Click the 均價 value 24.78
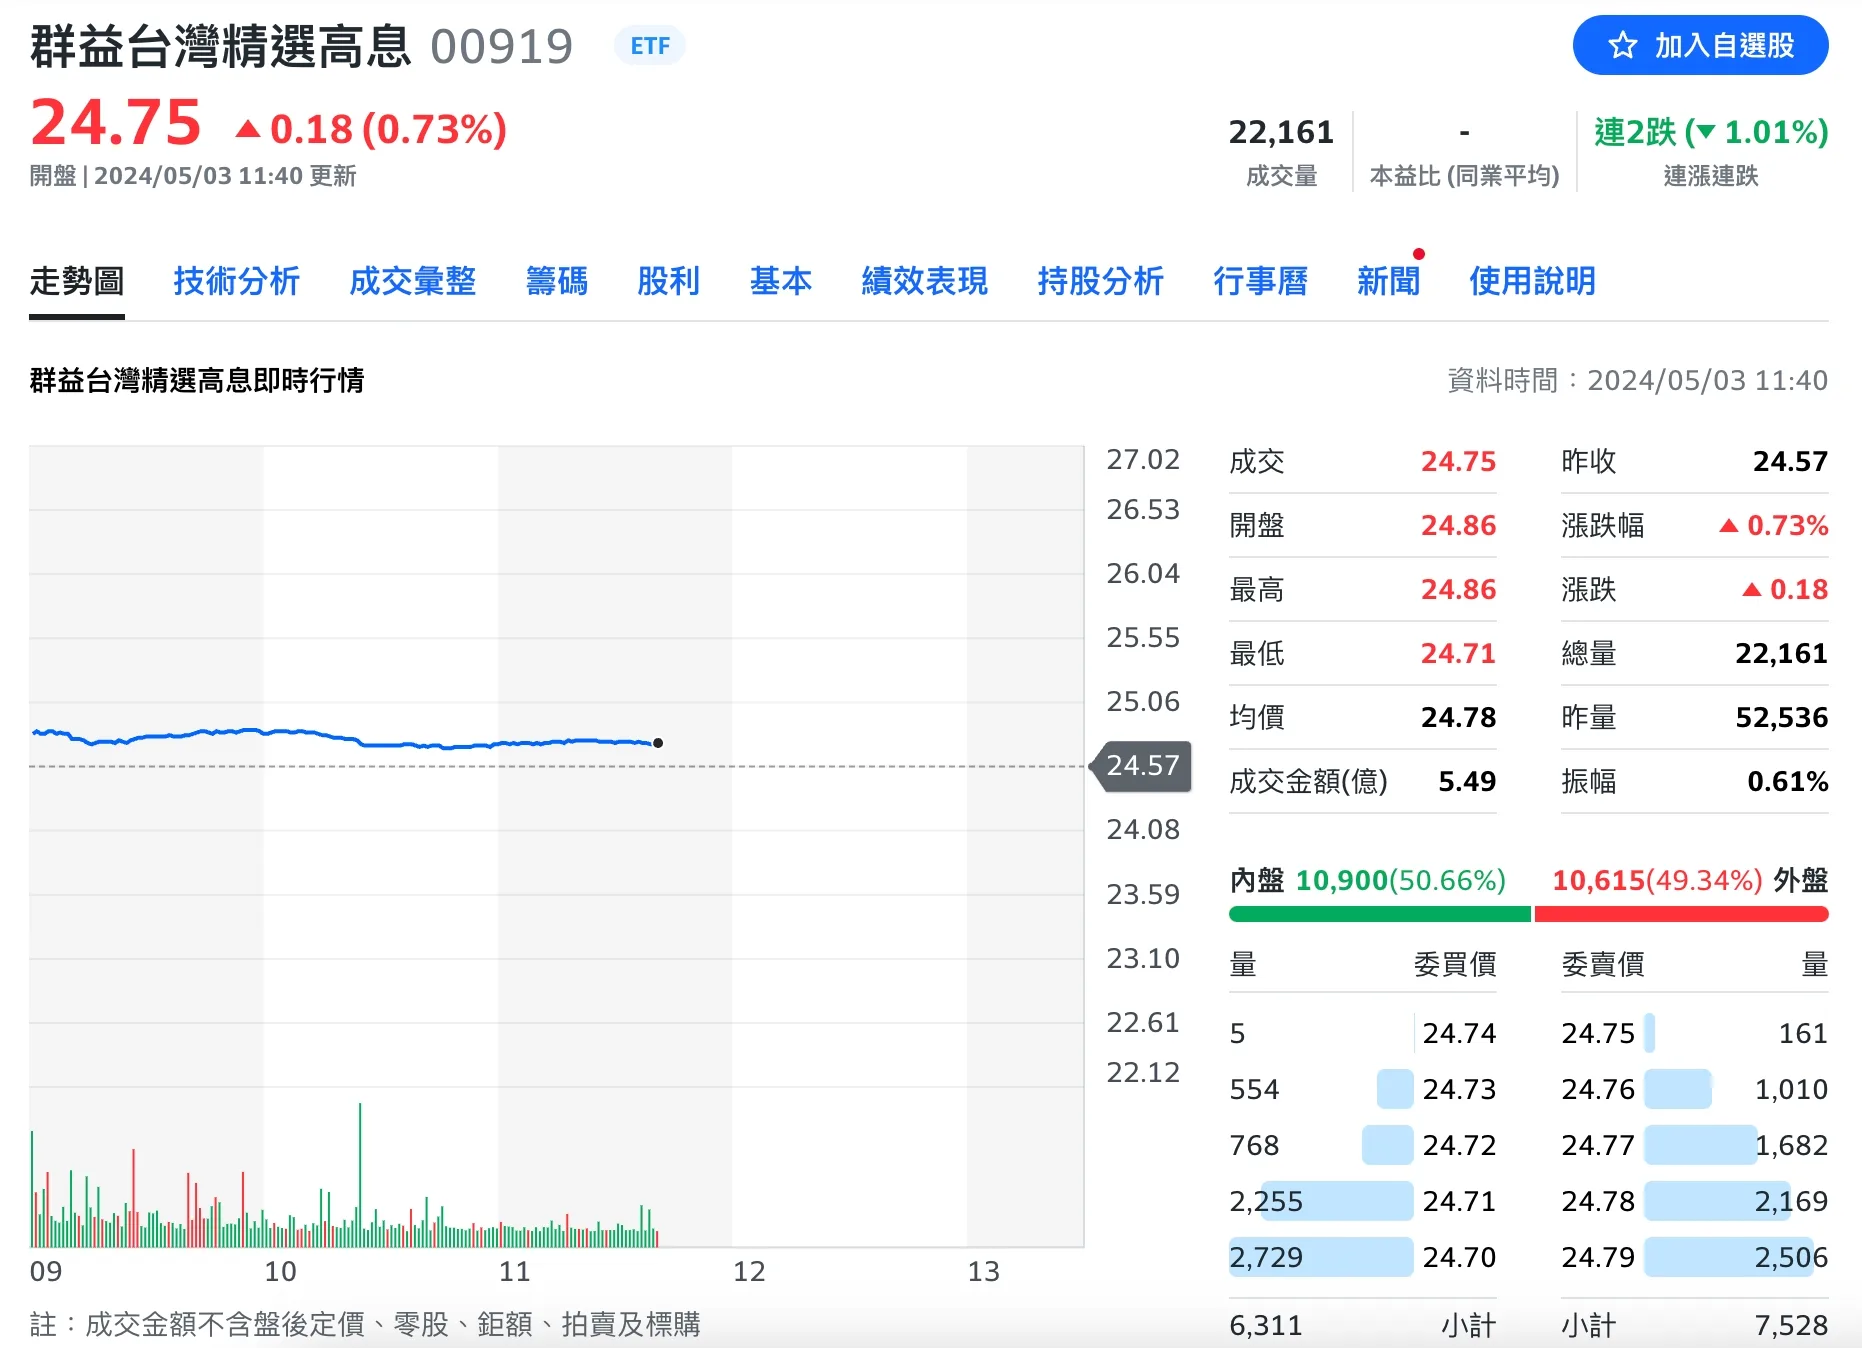The image size is (1862, 1348). pos(1458,717)
